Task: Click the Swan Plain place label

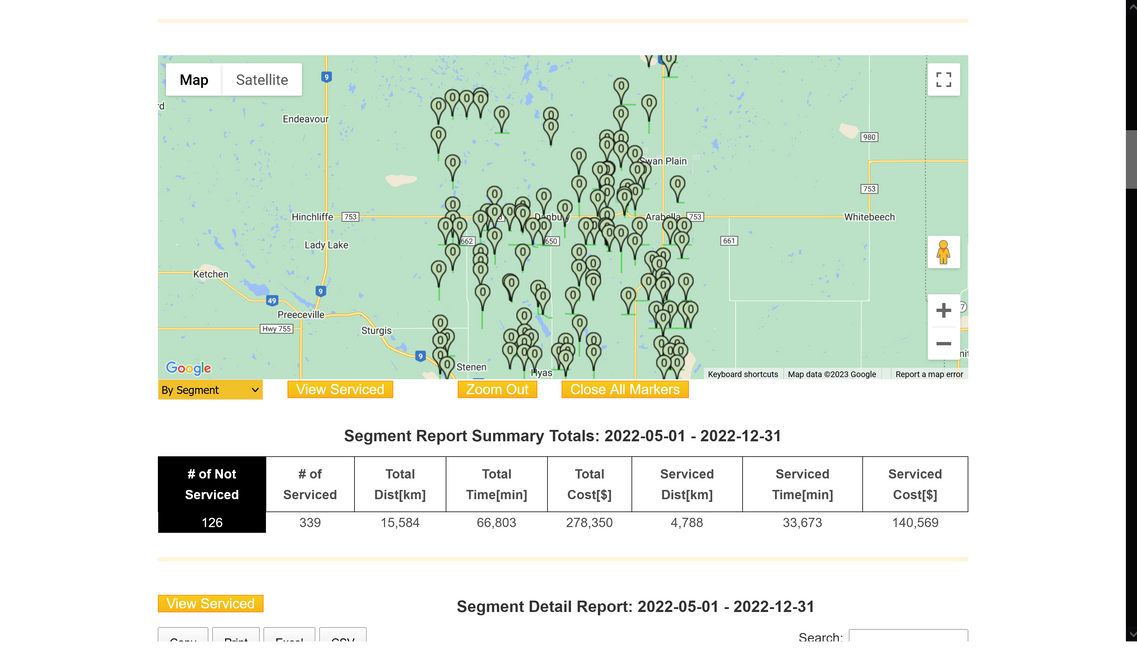Action: tap(665, 161)
